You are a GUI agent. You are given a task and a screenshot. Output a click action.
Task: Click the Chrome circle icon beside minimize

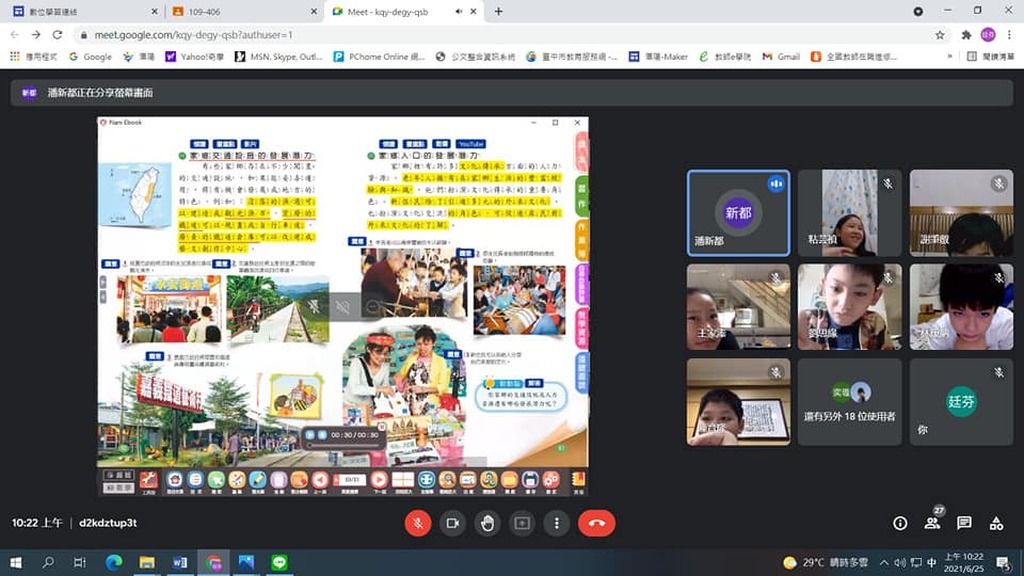(918, 11)
